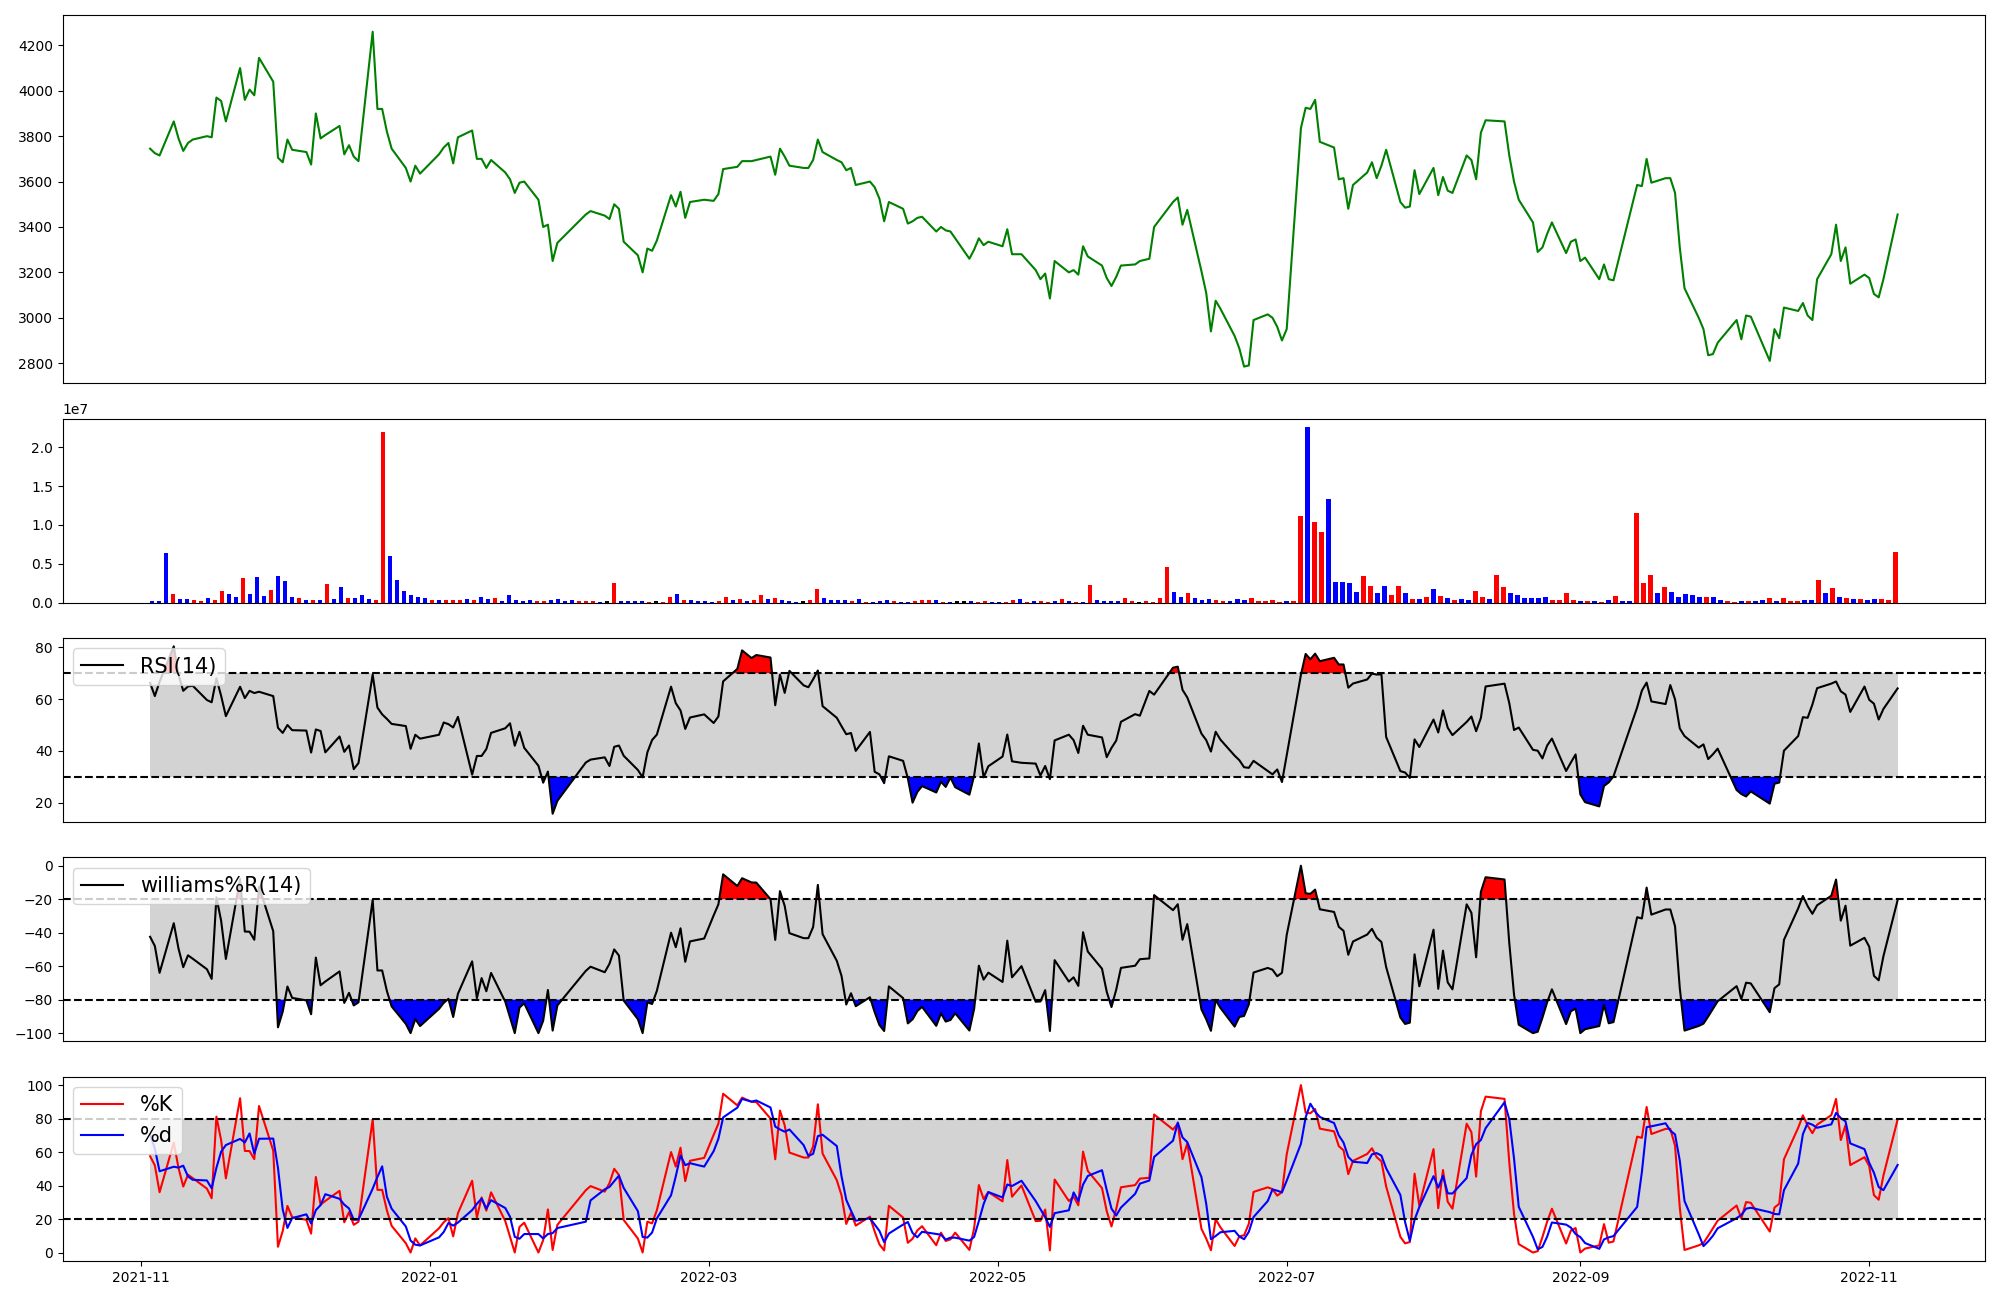
Task: Click the 2022-07 x-axis tick label
Action: pyautogui.click(x=1286, y=1277)
